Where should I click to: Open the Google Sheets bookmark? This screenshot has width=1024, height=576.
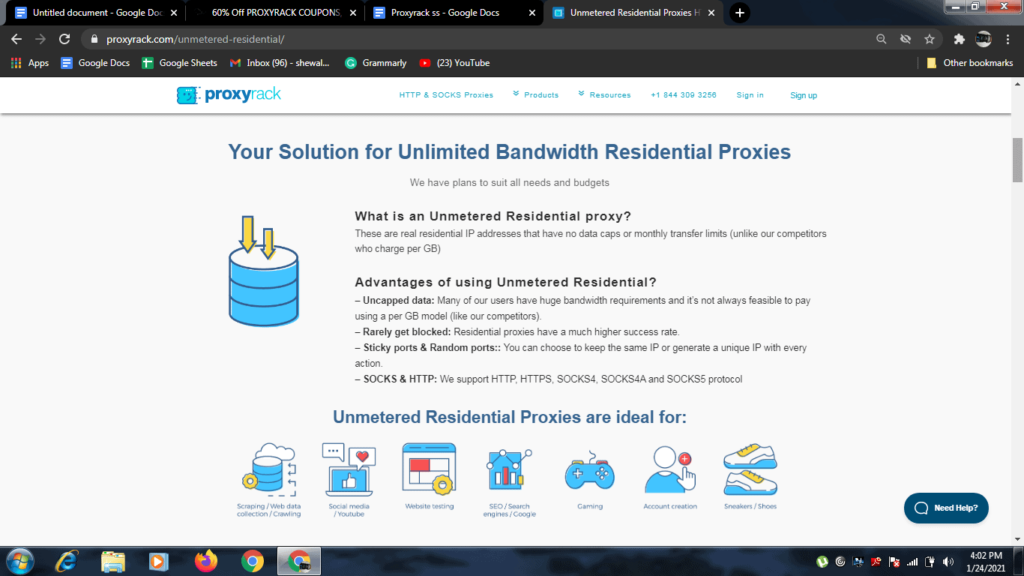(180, 63)
